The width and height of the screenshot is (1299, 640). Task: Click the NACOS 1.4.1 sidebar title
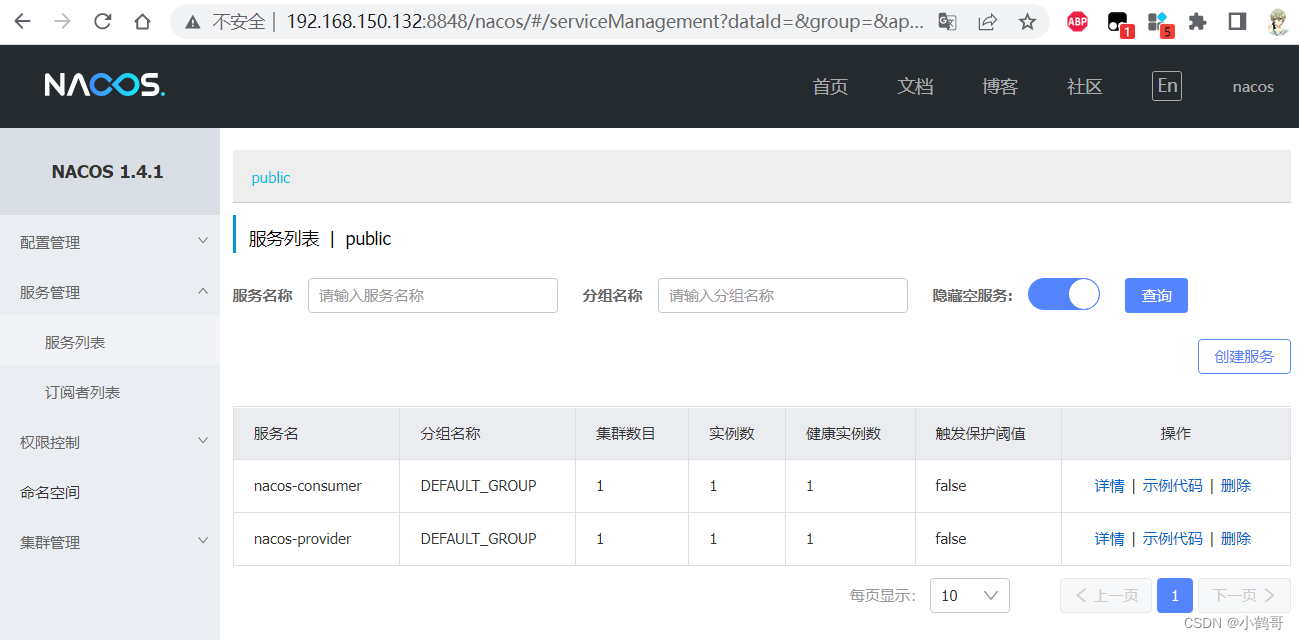[107, 172]
